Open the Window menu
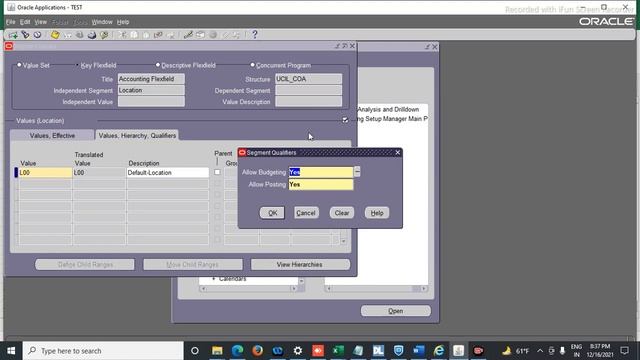This screenshot has height=360, width=640. 102,22
